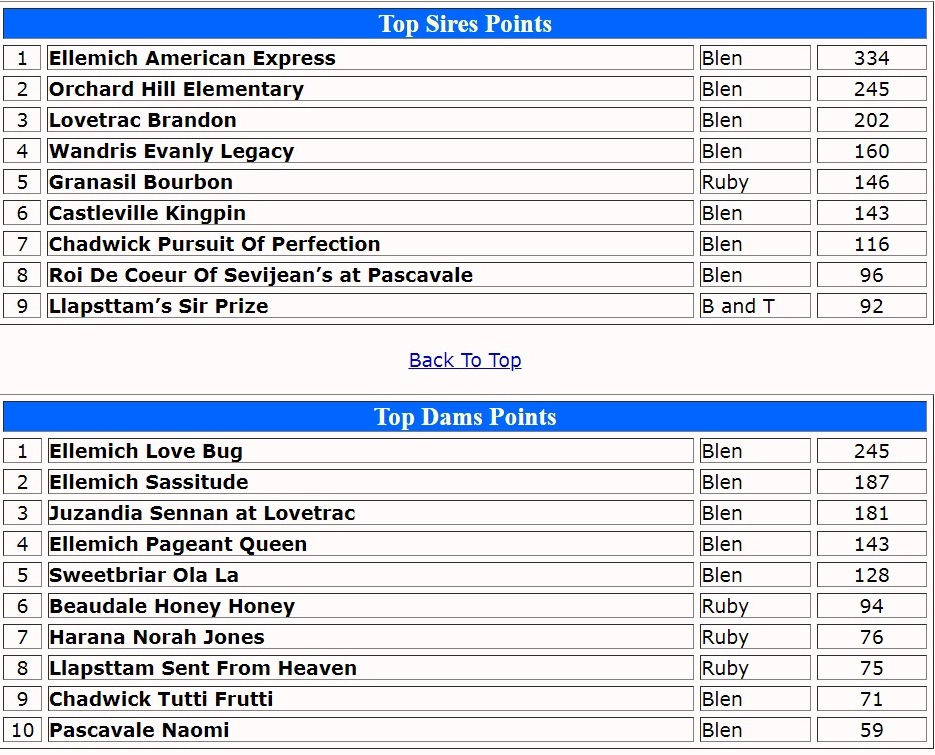Image resolution: width=935 pixels, height=755 pixels.
Task: Select Roi De Coeur Of Sevijean's entry
Action: point(260,275)
